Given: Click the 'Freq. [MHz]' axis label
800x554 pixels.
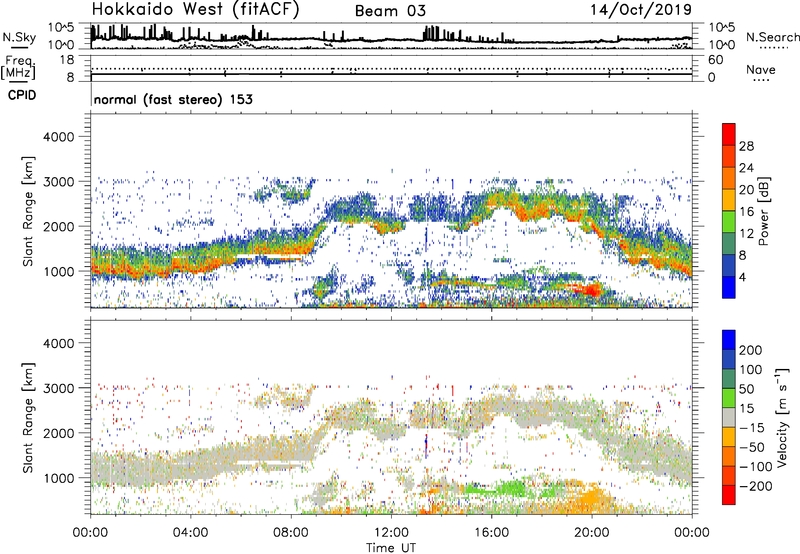Looking at the screenshot, I should [x=18, y=67].
